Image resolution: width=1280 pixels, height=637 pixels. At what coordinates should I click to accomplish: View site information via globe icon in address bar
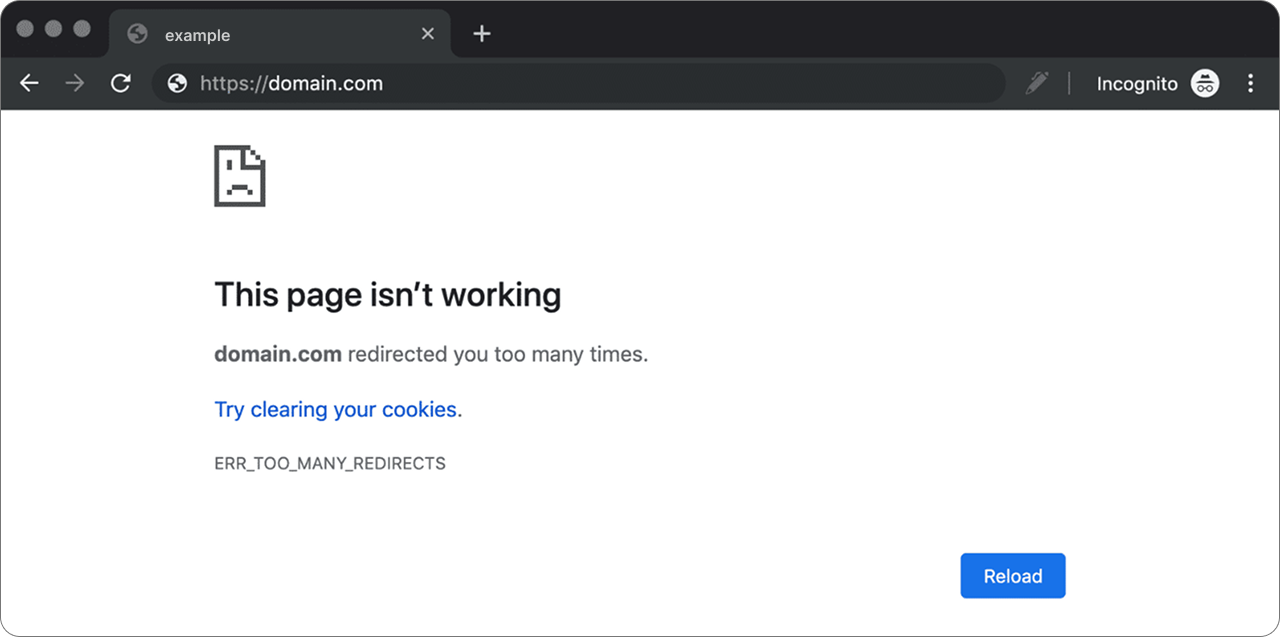(x=178, y=84)
